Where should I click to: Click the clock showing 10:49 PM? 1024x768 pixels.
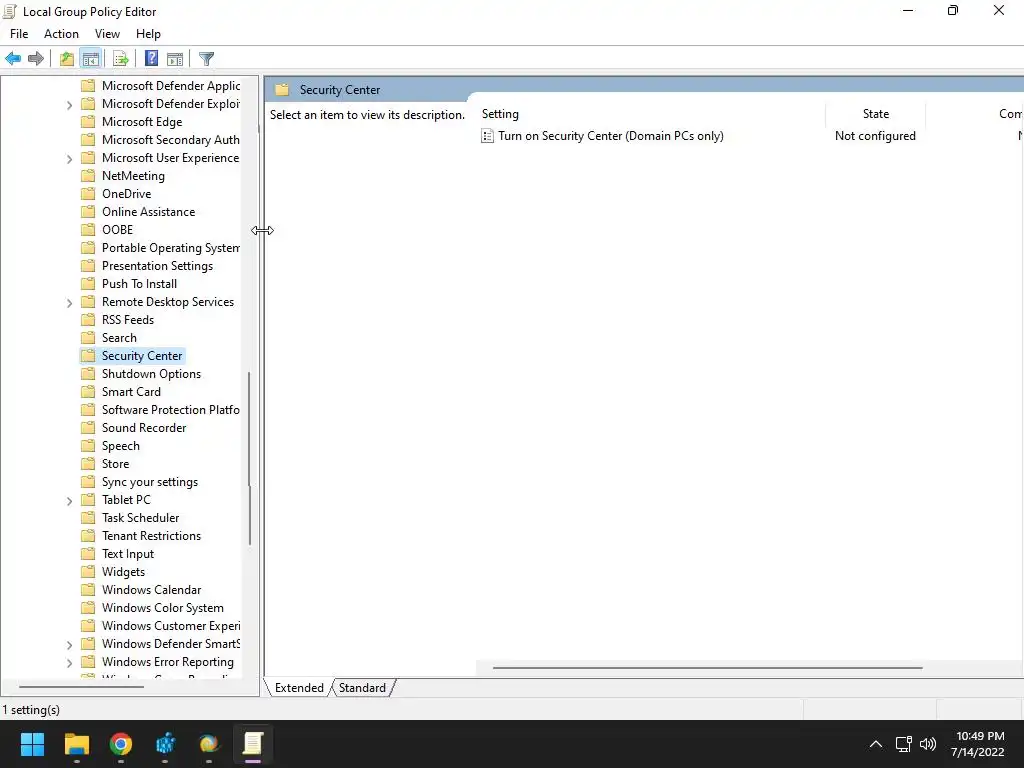coord(980,736)
